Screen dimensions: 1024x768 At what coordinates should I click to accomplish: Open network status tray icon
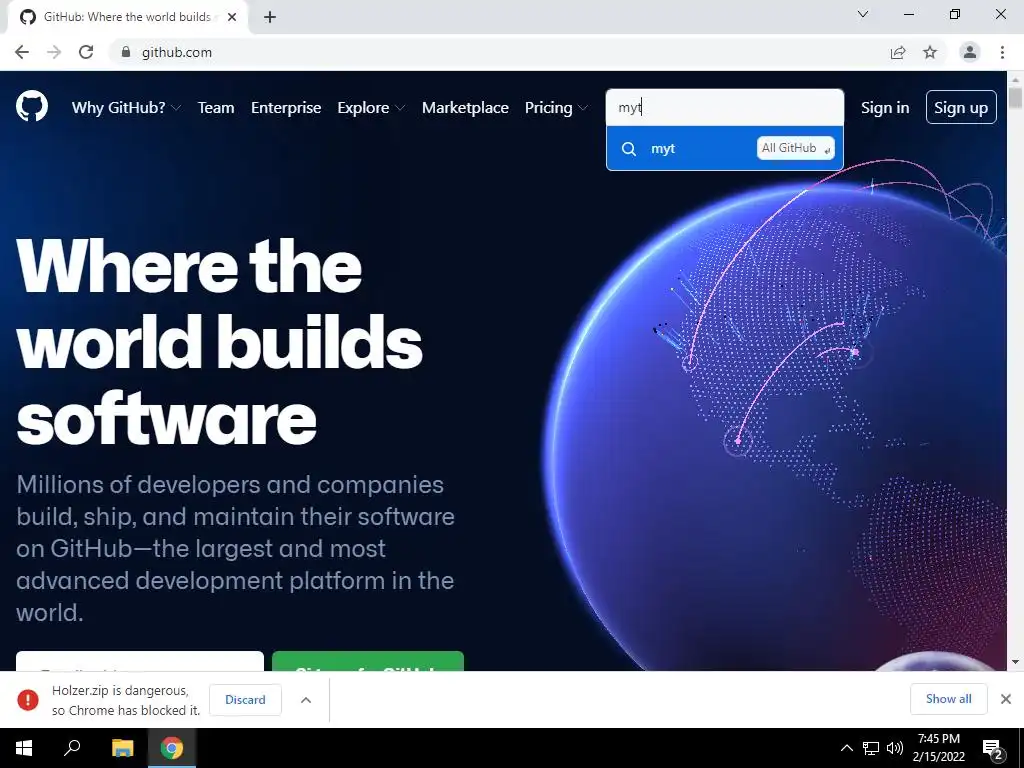tap(871, 748)
